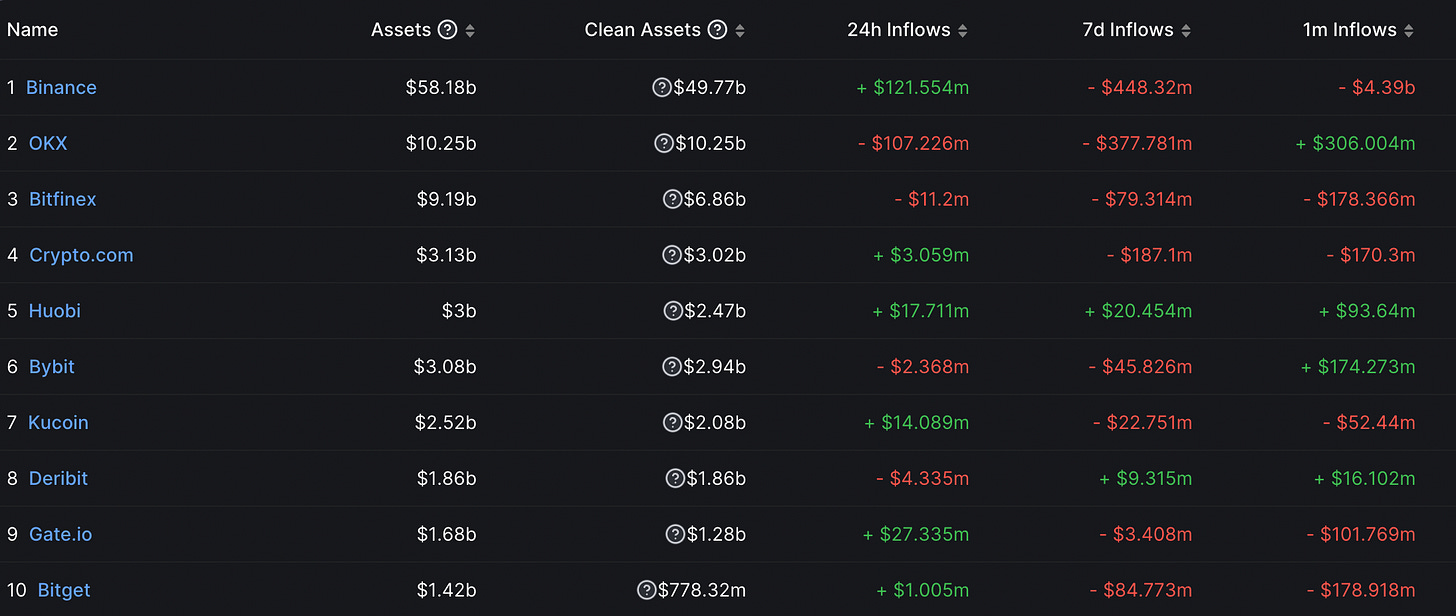Click the 1m Inflows header label
1456x616 pixels.
click(1350, 30)
